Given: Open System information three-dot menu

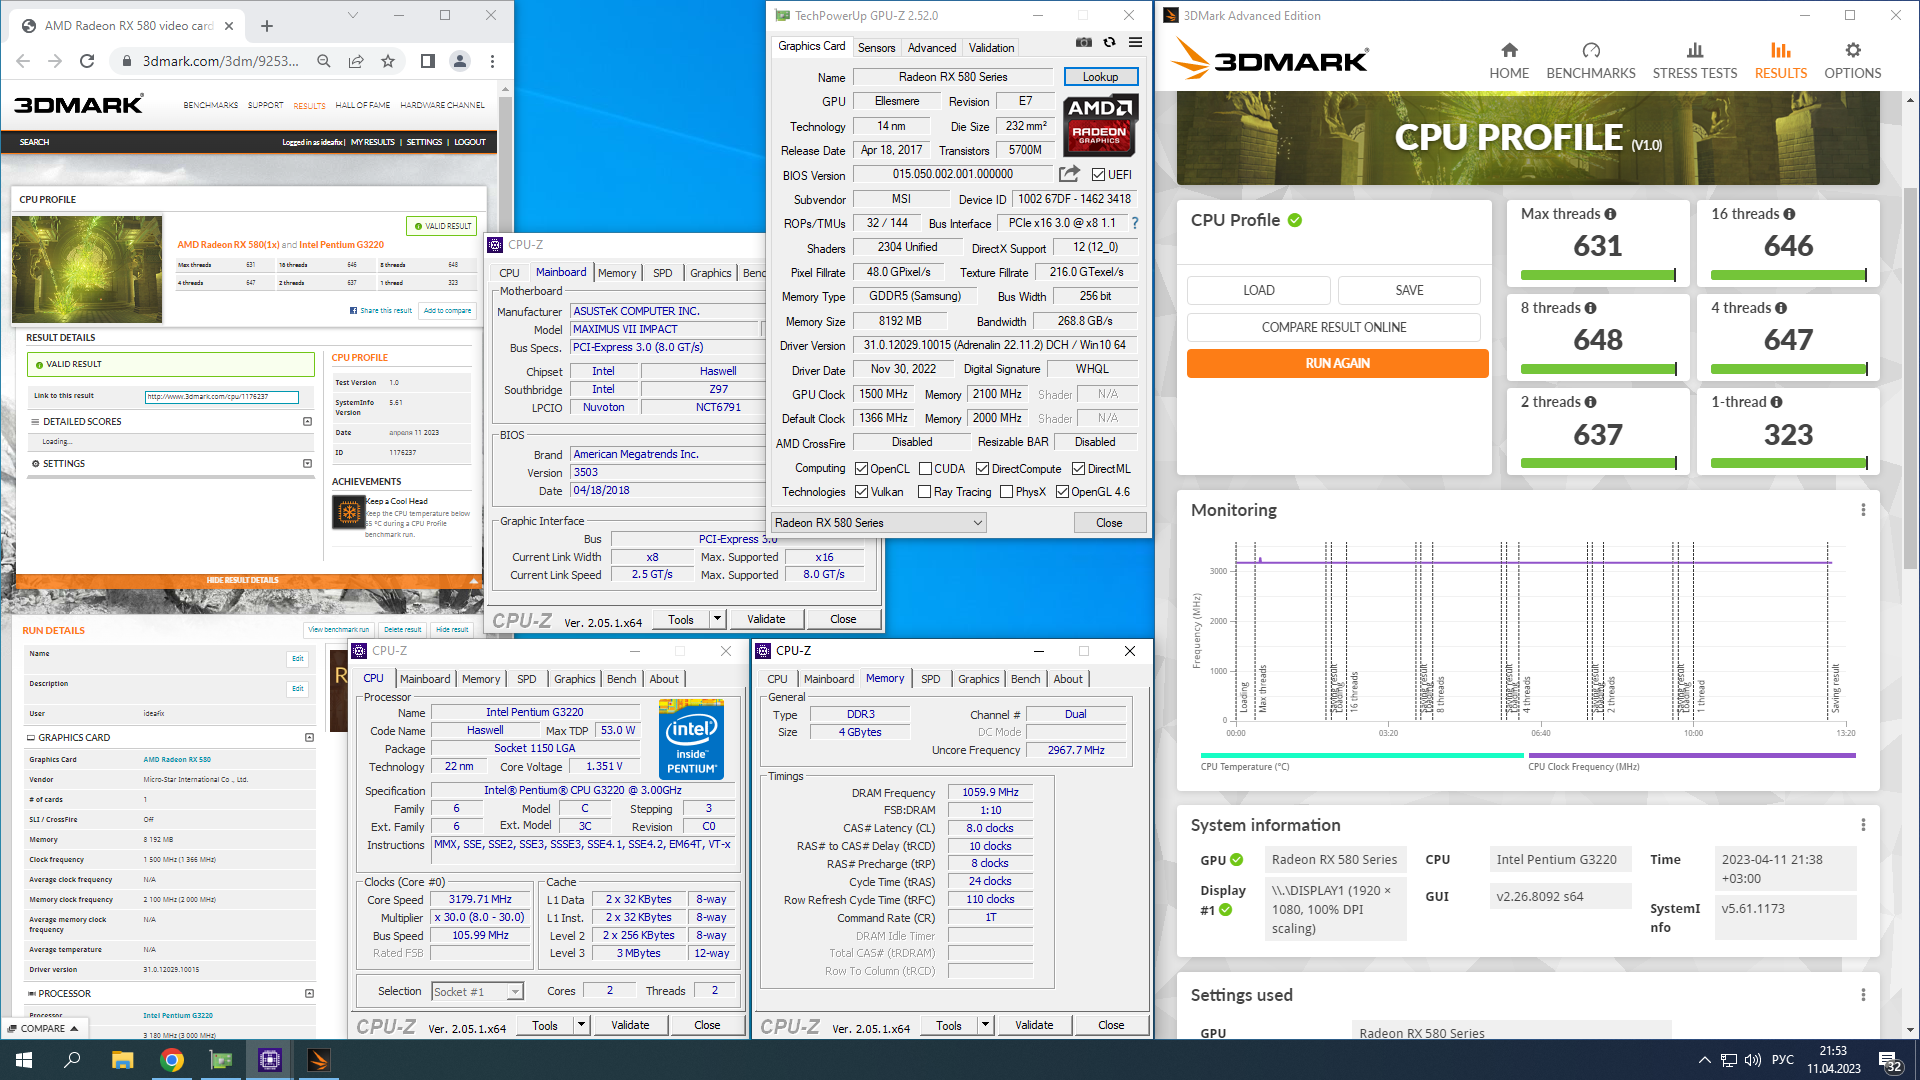Looking at the screenshot, I should 1863,825.
